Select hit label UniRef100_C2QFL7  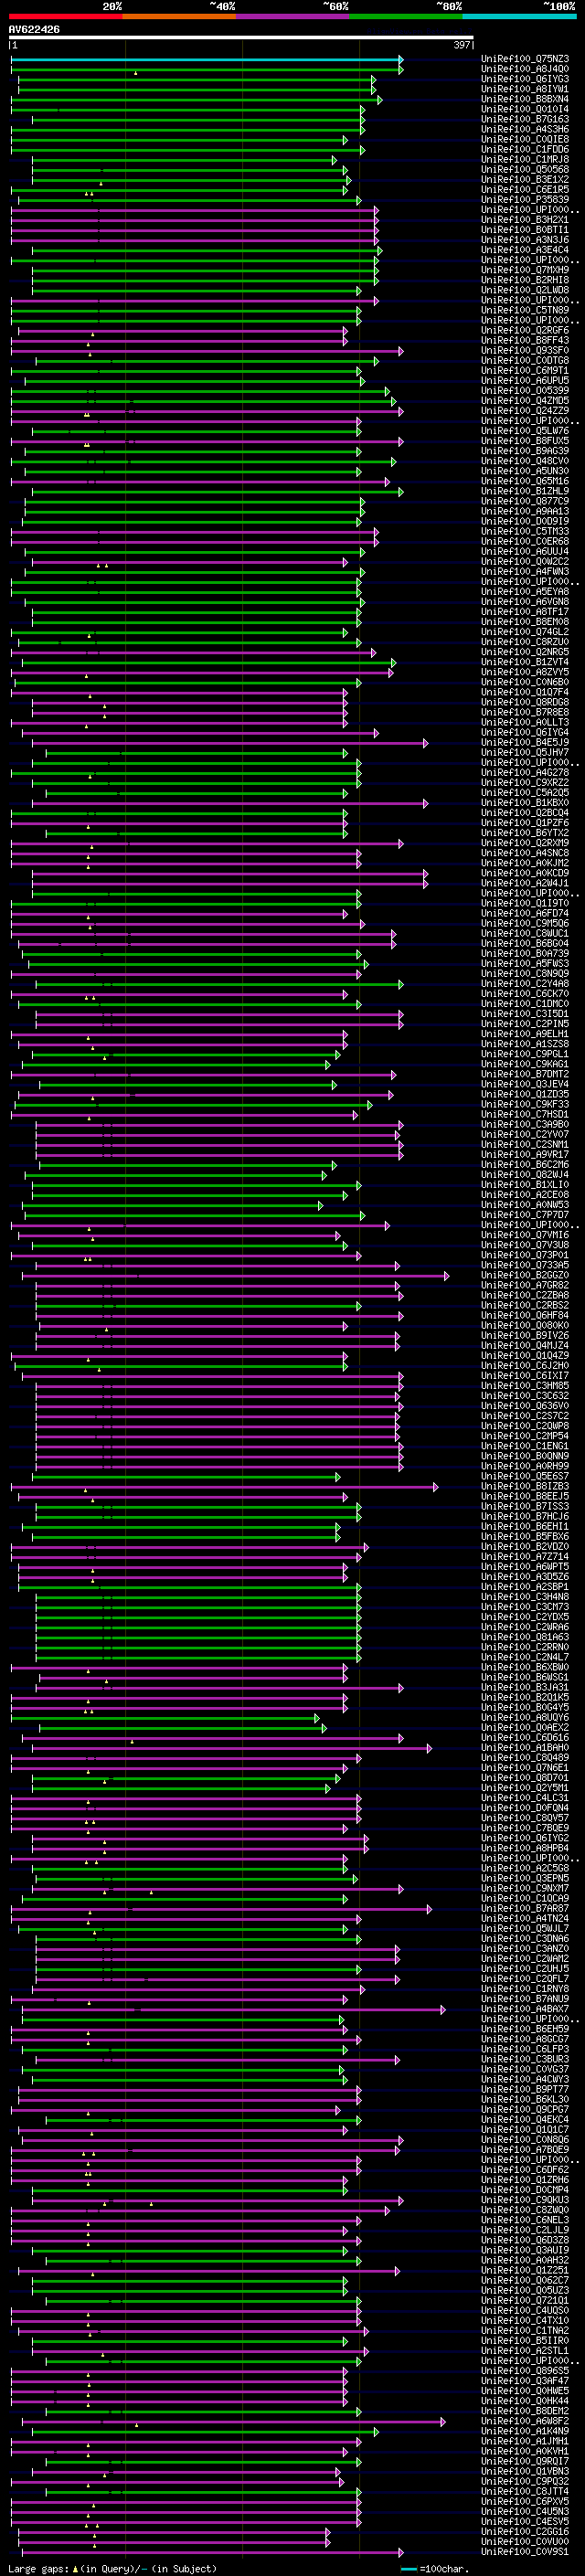[x=525, y=1979]
